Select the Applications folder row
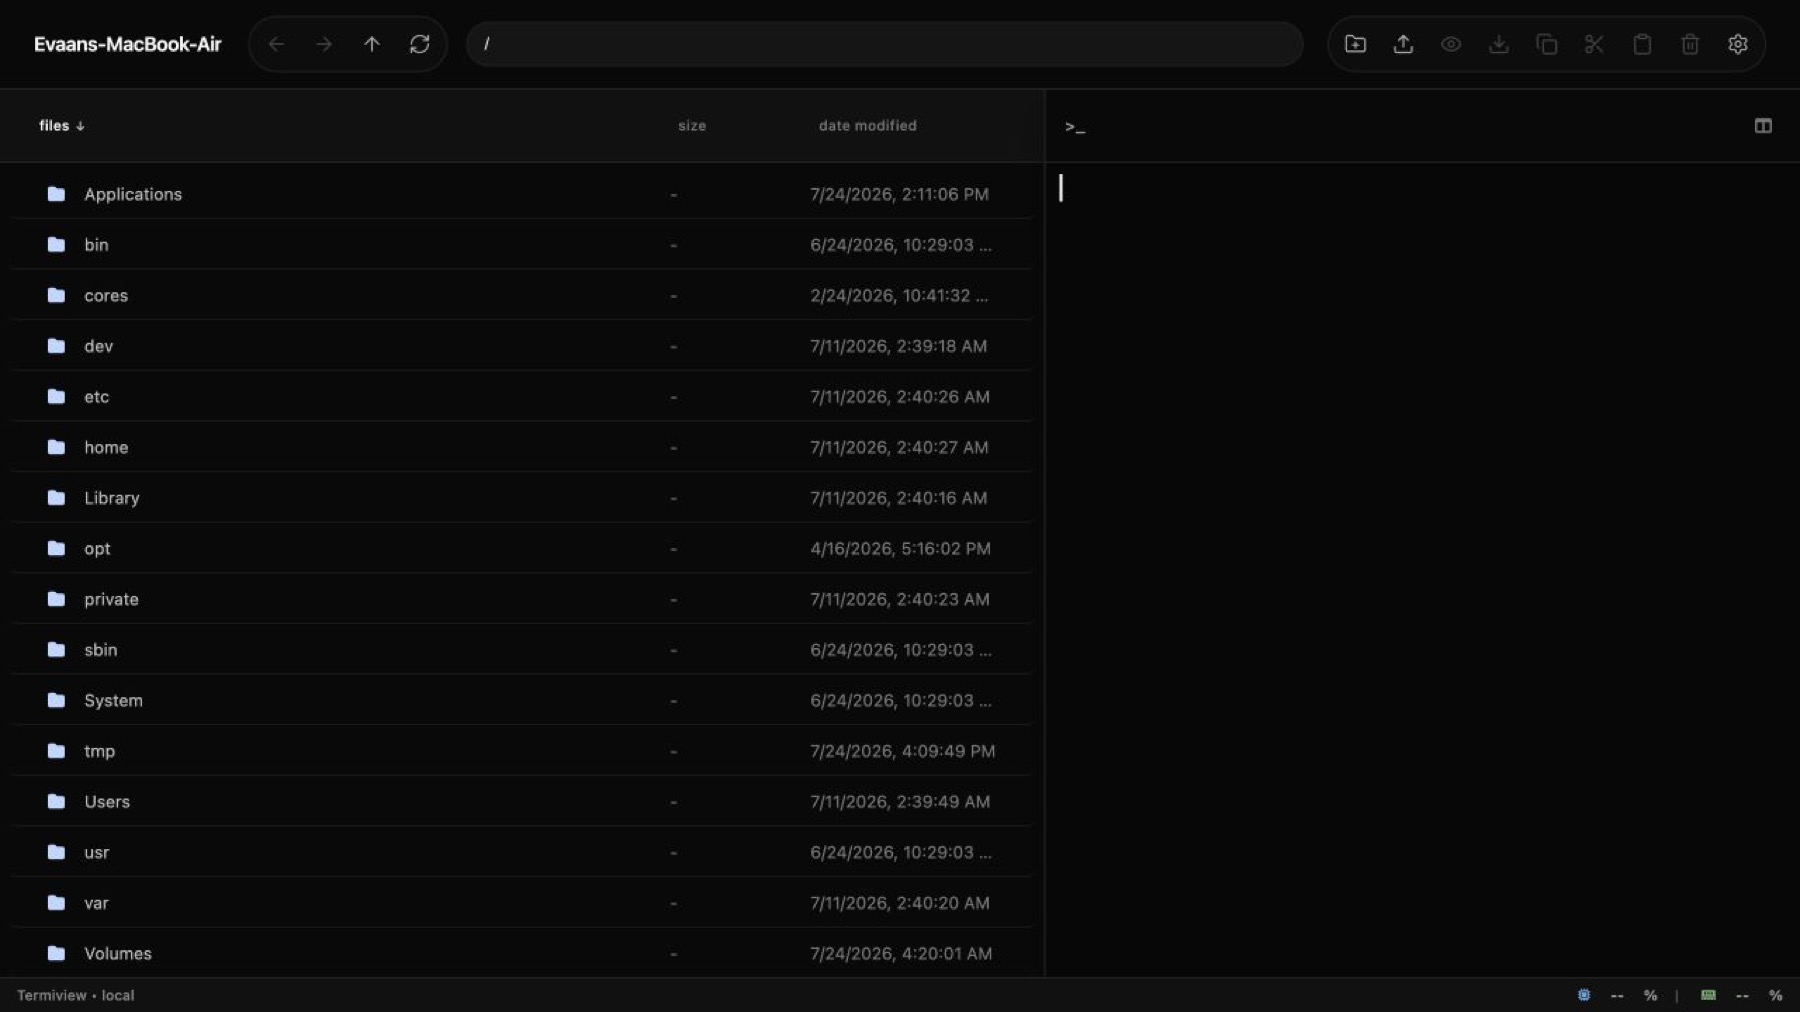The width and height of the screenshot is (1800, 1012). click(x=522, y=194)
